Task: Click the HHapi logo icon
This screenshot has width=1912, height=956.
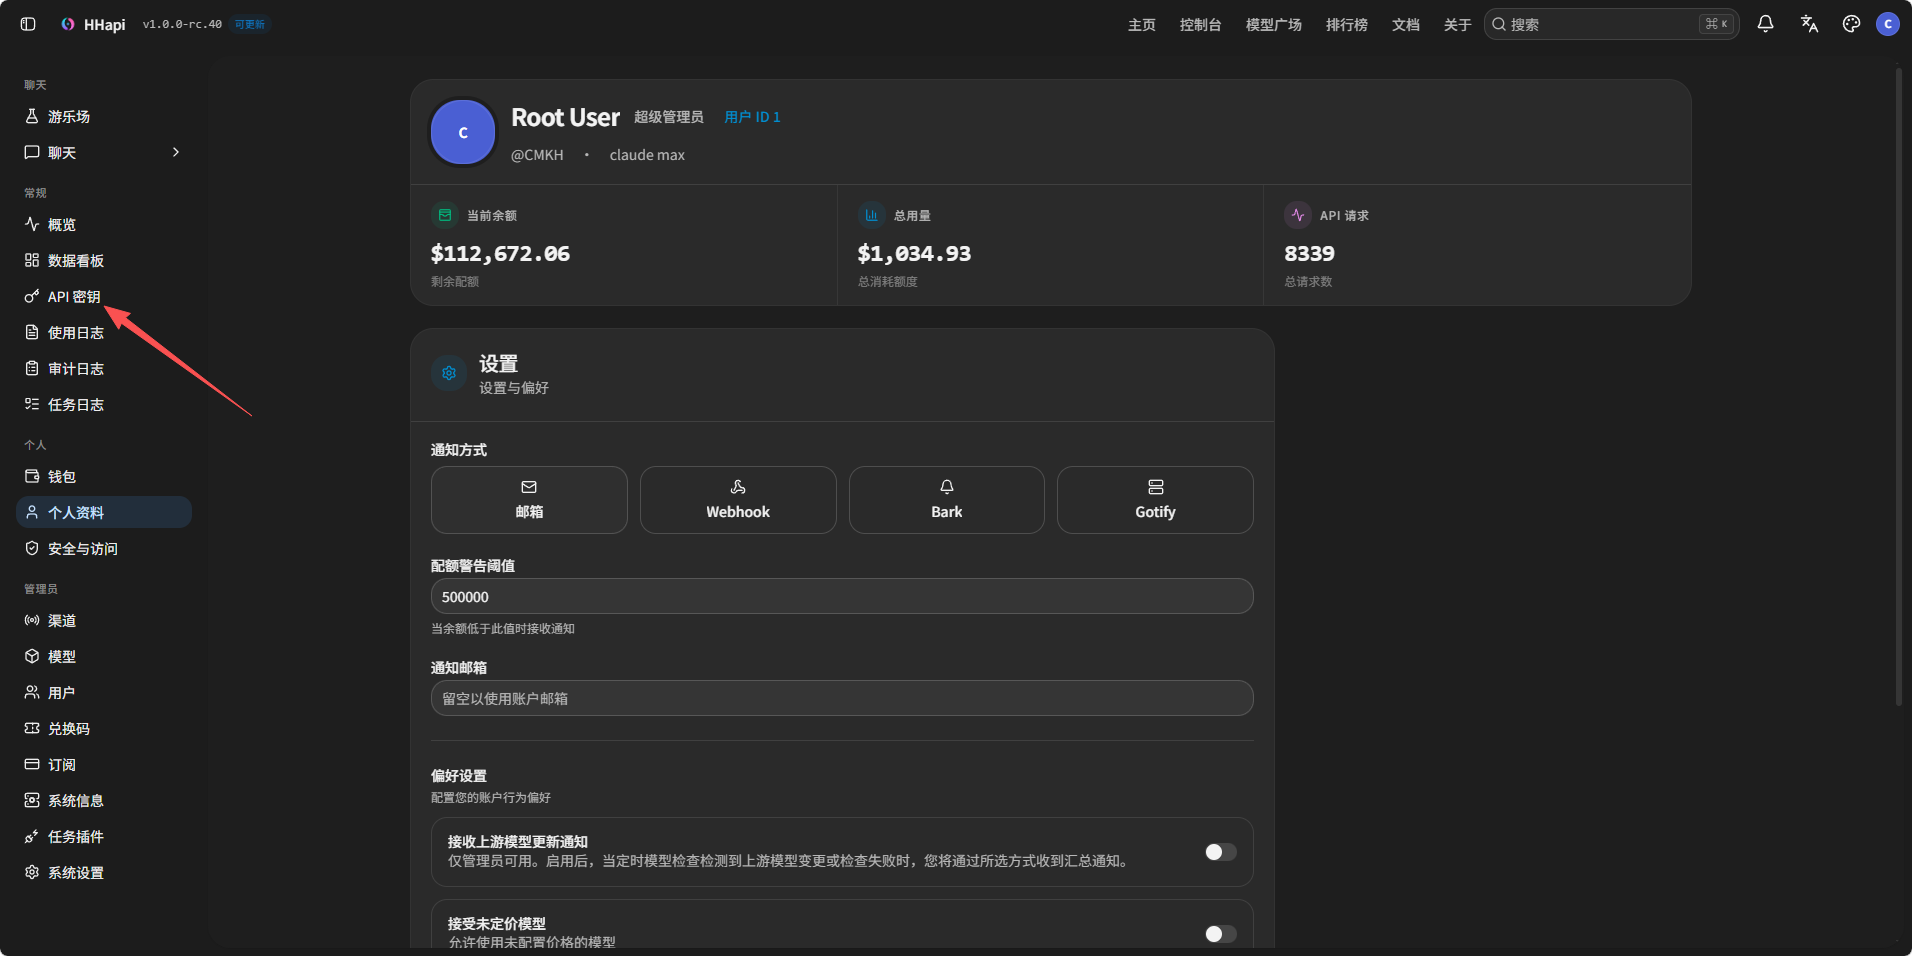Action: tap(67, 24)
